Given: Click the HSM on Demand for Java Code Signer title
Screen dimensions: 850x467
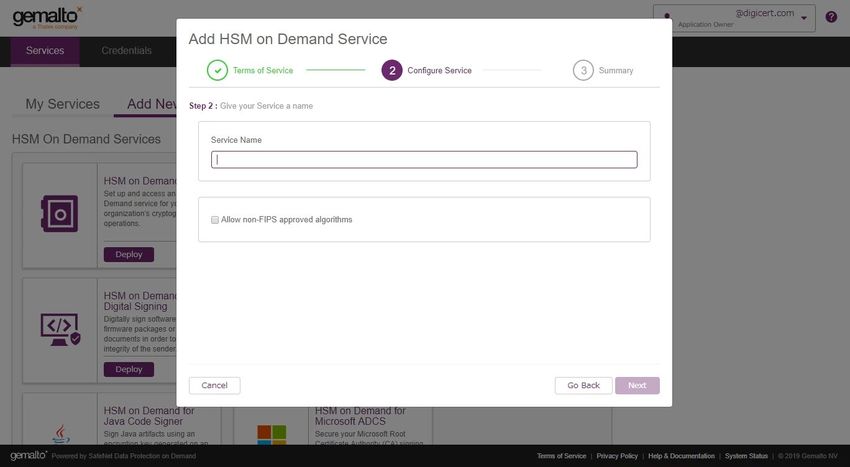Looking at the screenshot, I should (x=149, y=416).
